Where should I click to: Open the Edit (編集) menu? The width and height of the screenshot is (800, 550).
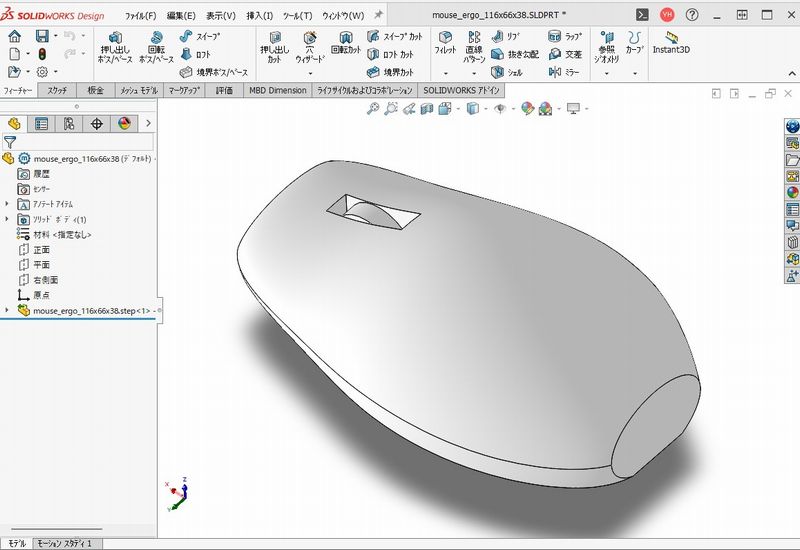tap(181, 16)
